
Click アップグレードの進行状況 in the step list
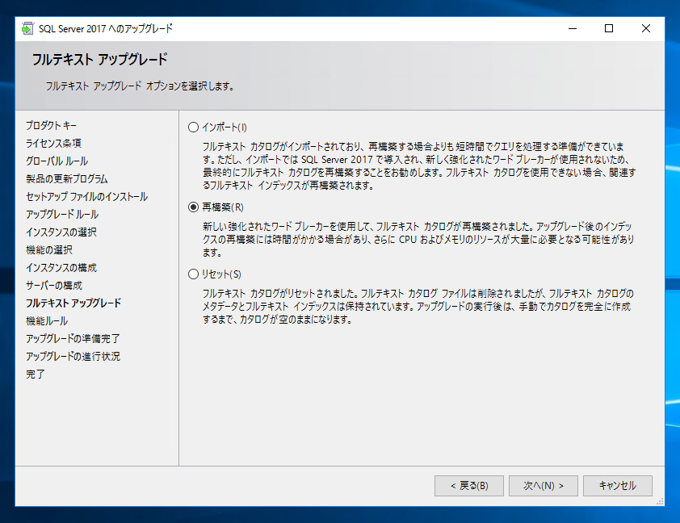coord(72,356)
